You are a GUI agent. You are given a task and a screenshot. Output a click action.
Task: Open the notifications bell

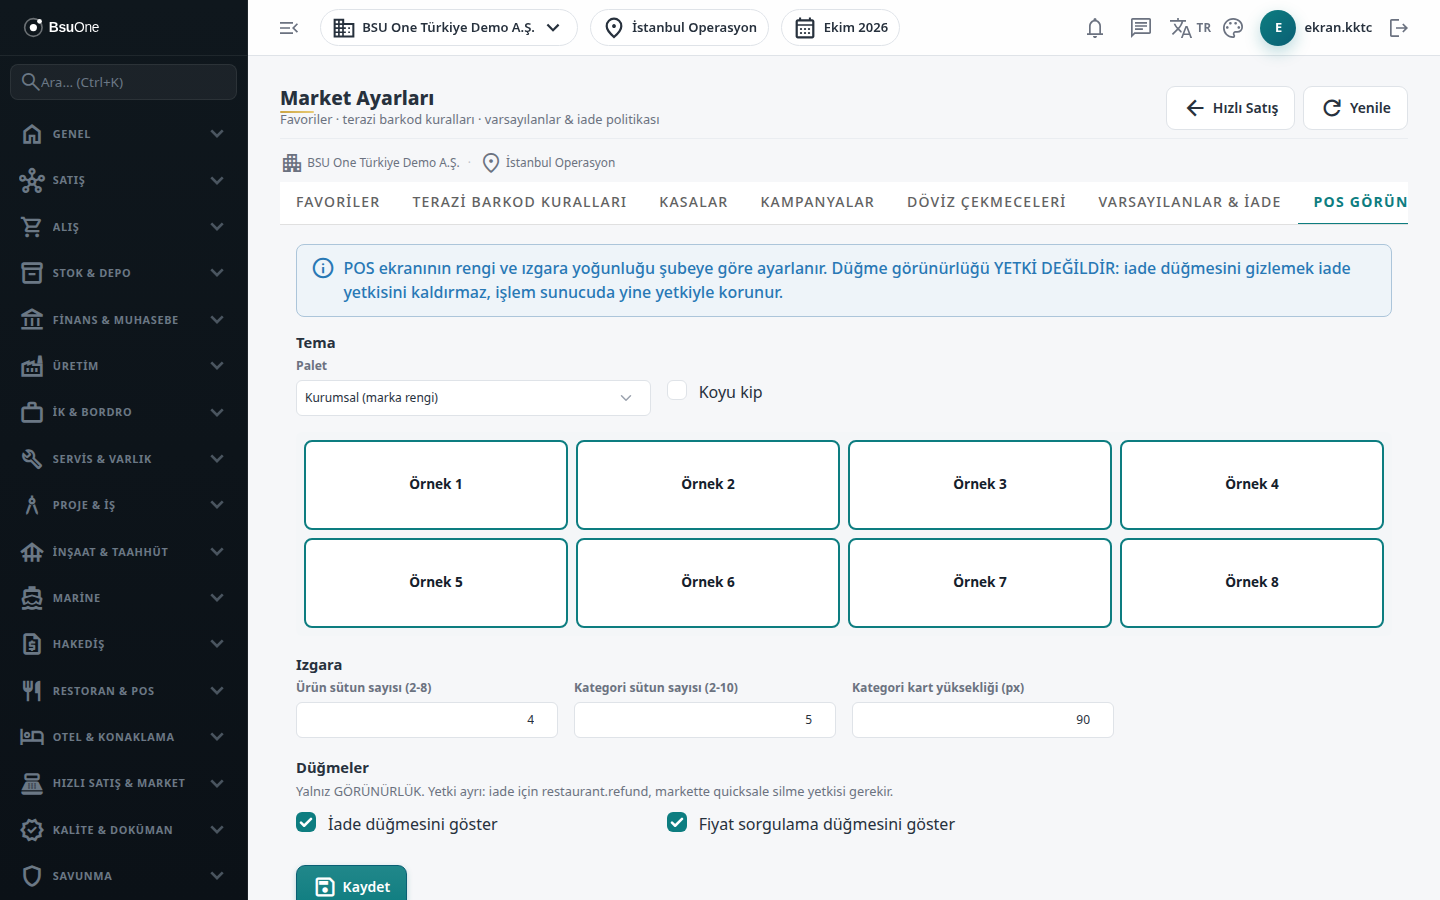coord(1095,28)
